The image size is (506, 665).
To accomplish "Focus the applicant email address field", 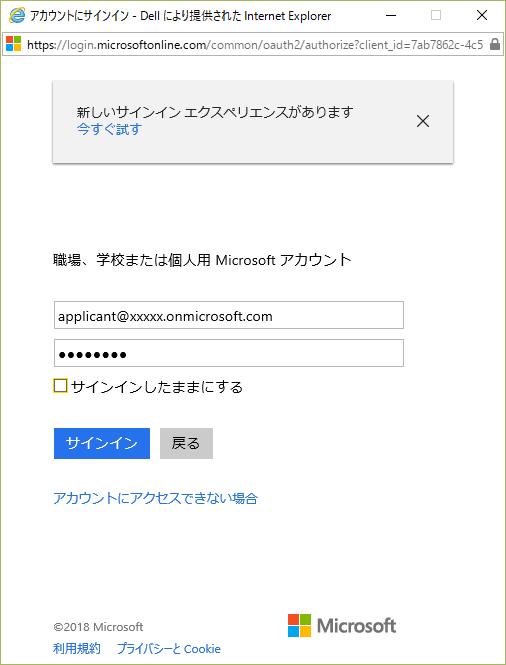I will 229,315.
